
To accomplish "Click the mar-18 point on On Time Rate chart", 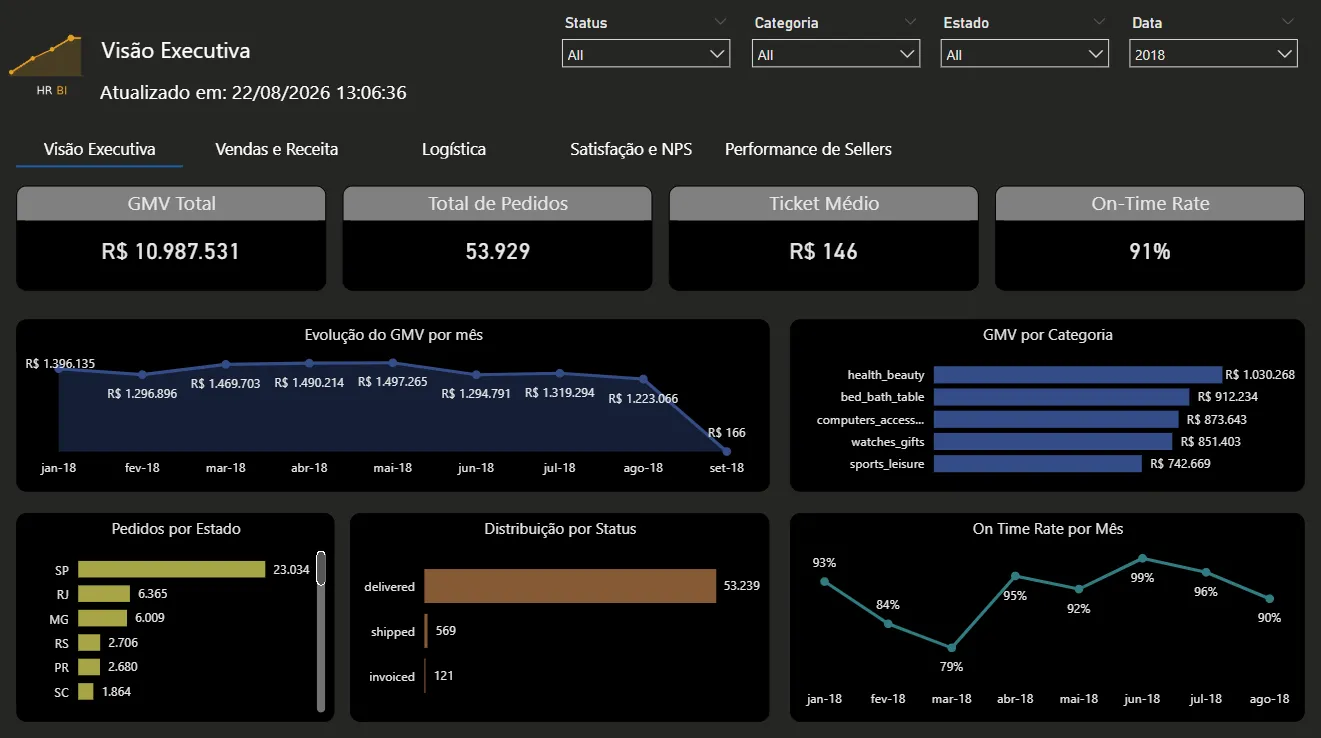I will 951,648.
